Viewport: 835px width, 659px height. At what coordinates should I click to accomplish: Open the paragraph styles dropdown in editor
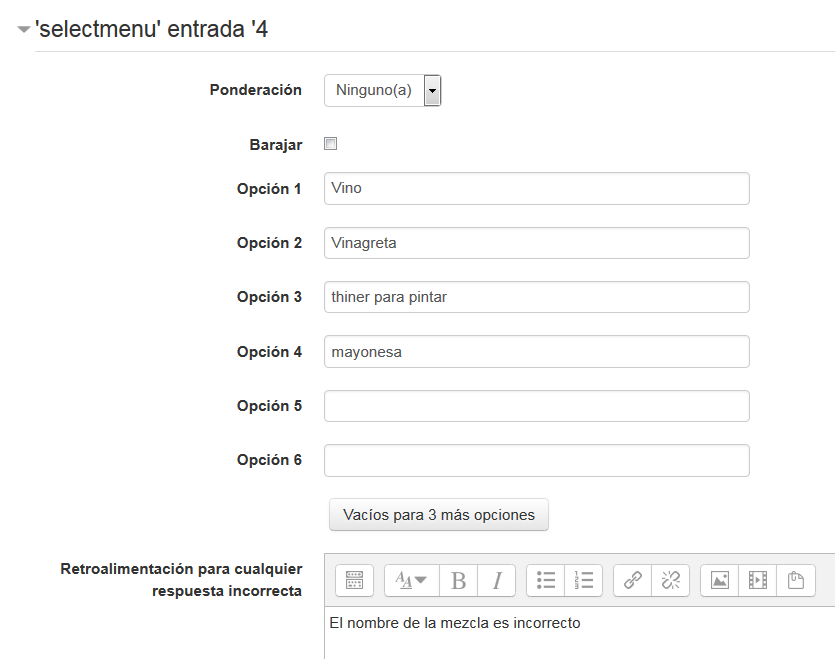(x=411, y=580)
